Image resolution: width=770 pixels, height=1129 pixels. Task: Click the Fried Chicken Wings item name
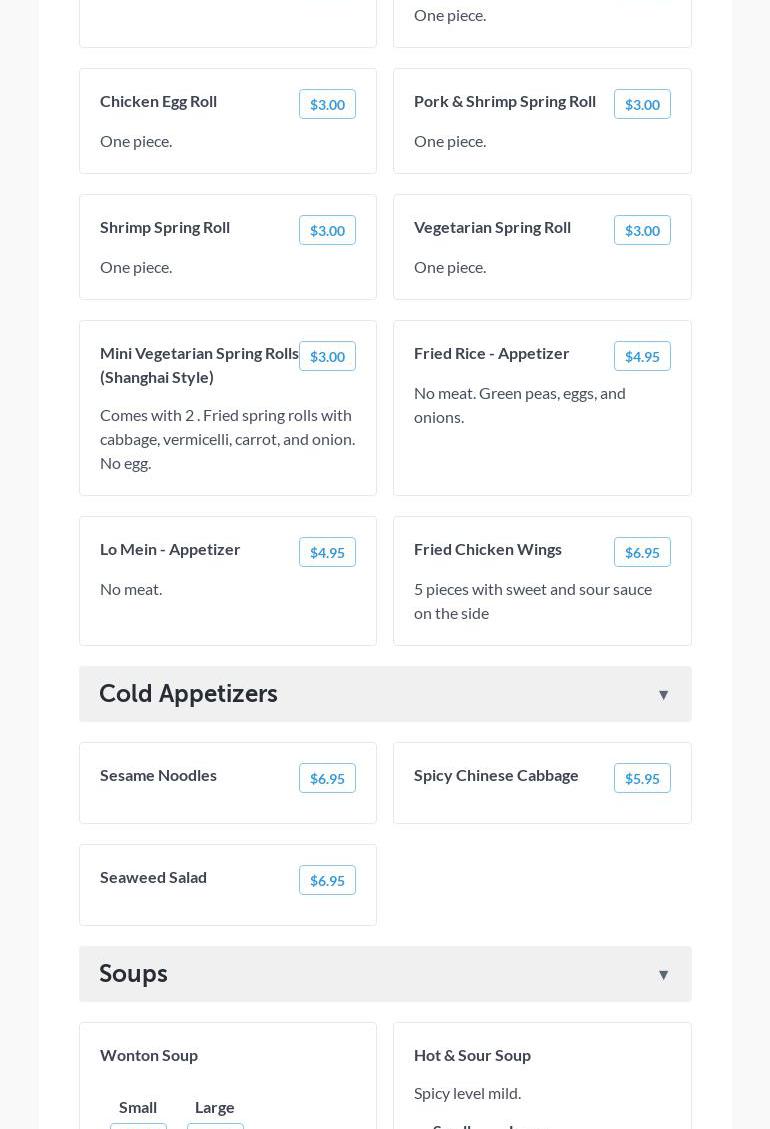click(488, 549)
